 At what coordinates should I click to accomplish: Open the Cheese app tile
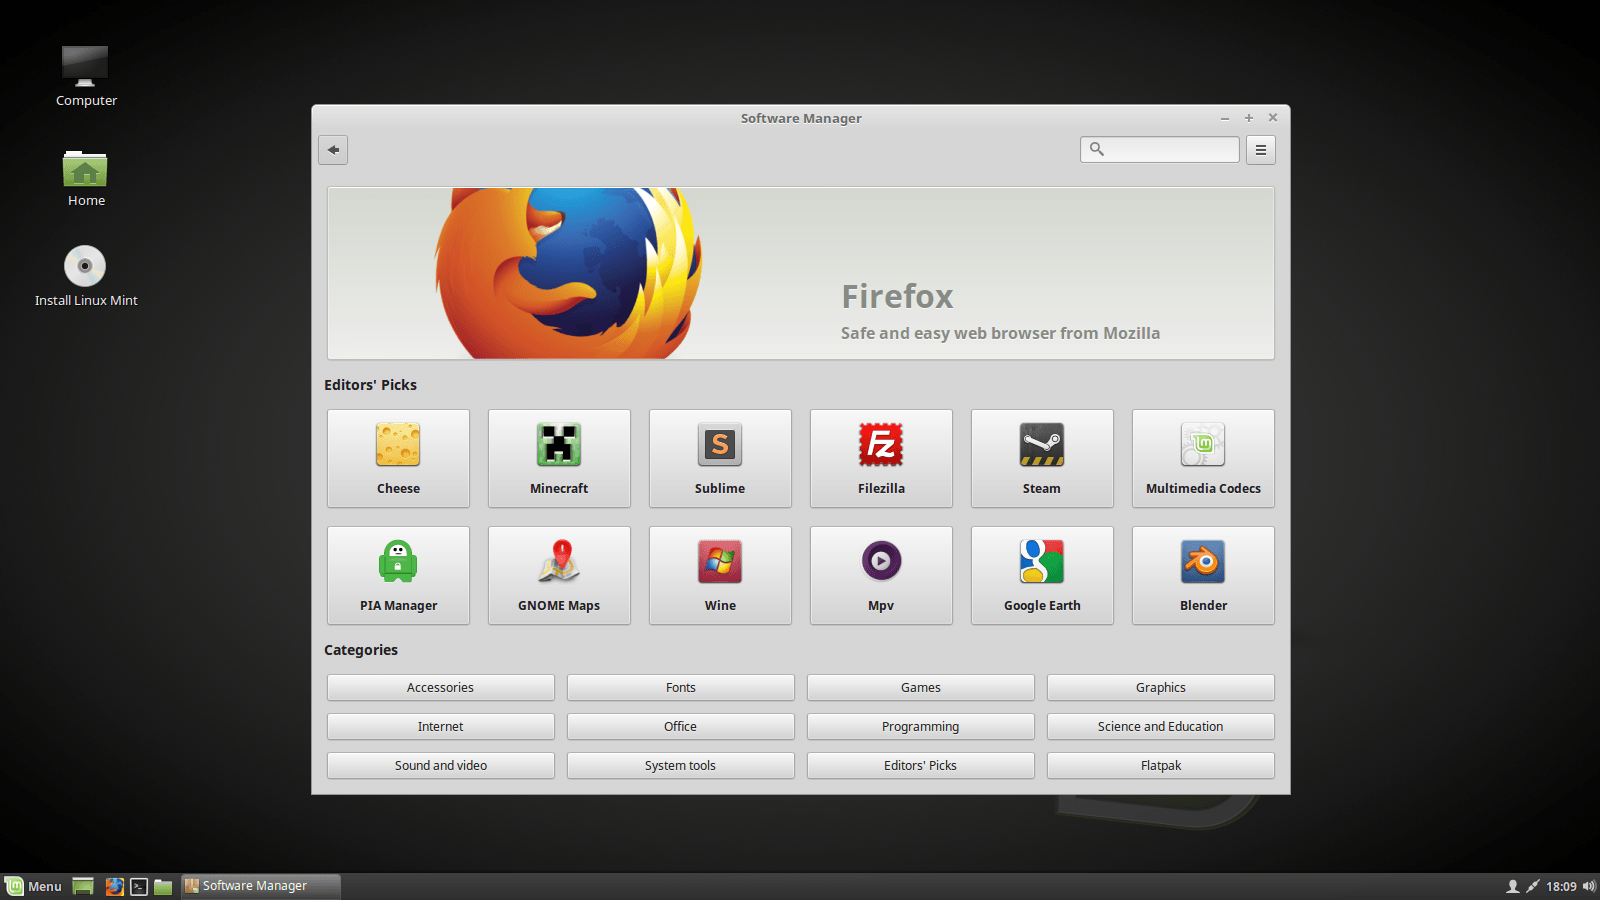tap(398, 458)
